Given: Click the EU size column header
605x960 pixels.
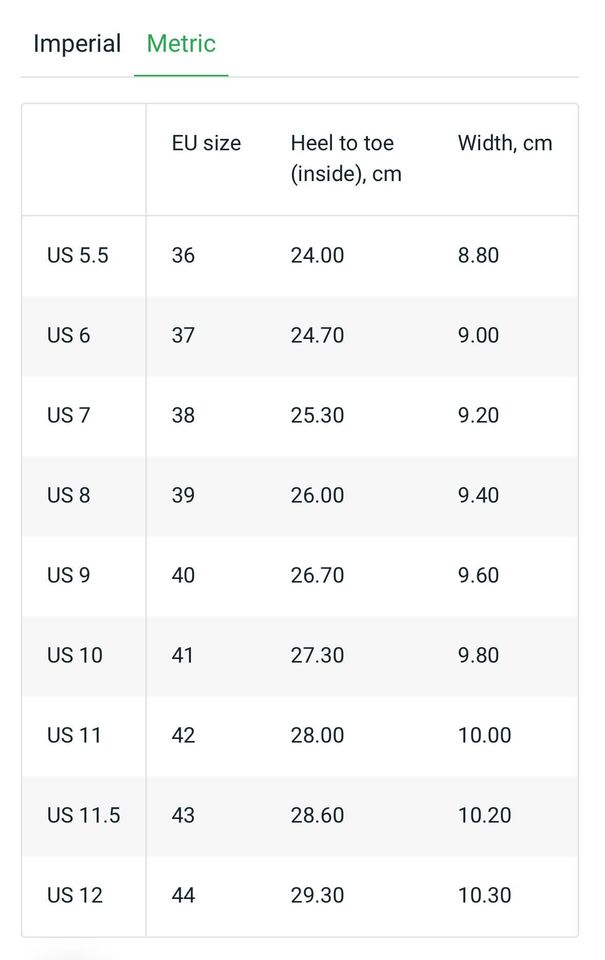Looking at the screenshot, I should coord(206,143).
